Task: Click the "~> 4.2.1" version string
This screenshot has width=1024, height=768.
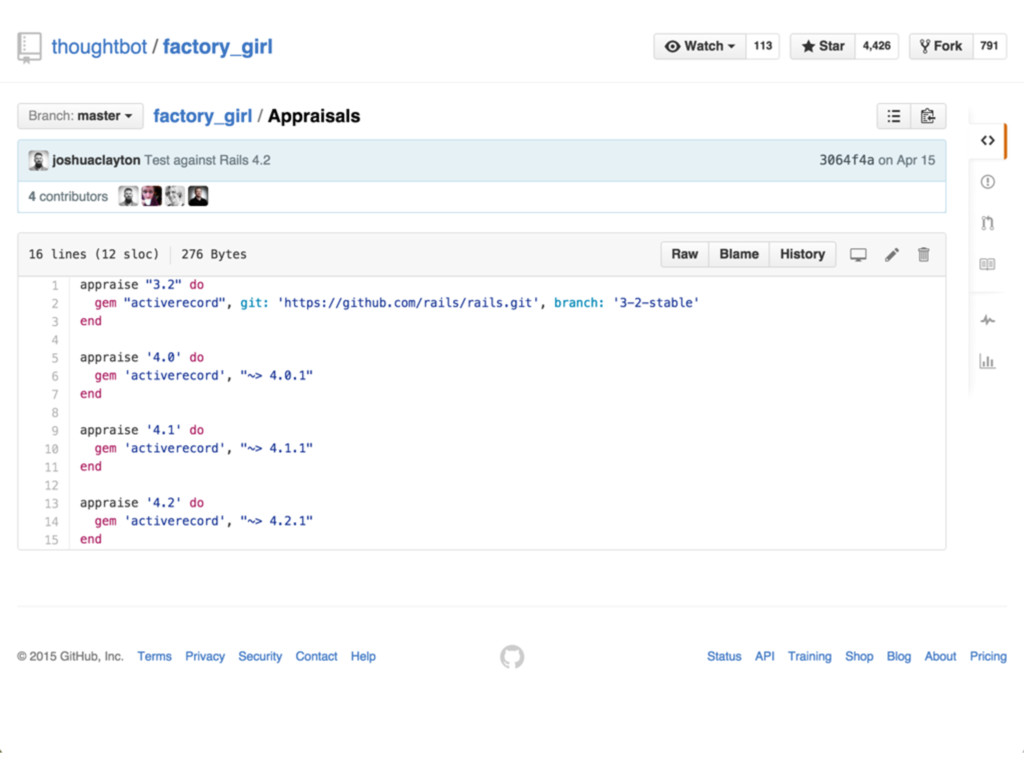Action: tap(276, 521)
